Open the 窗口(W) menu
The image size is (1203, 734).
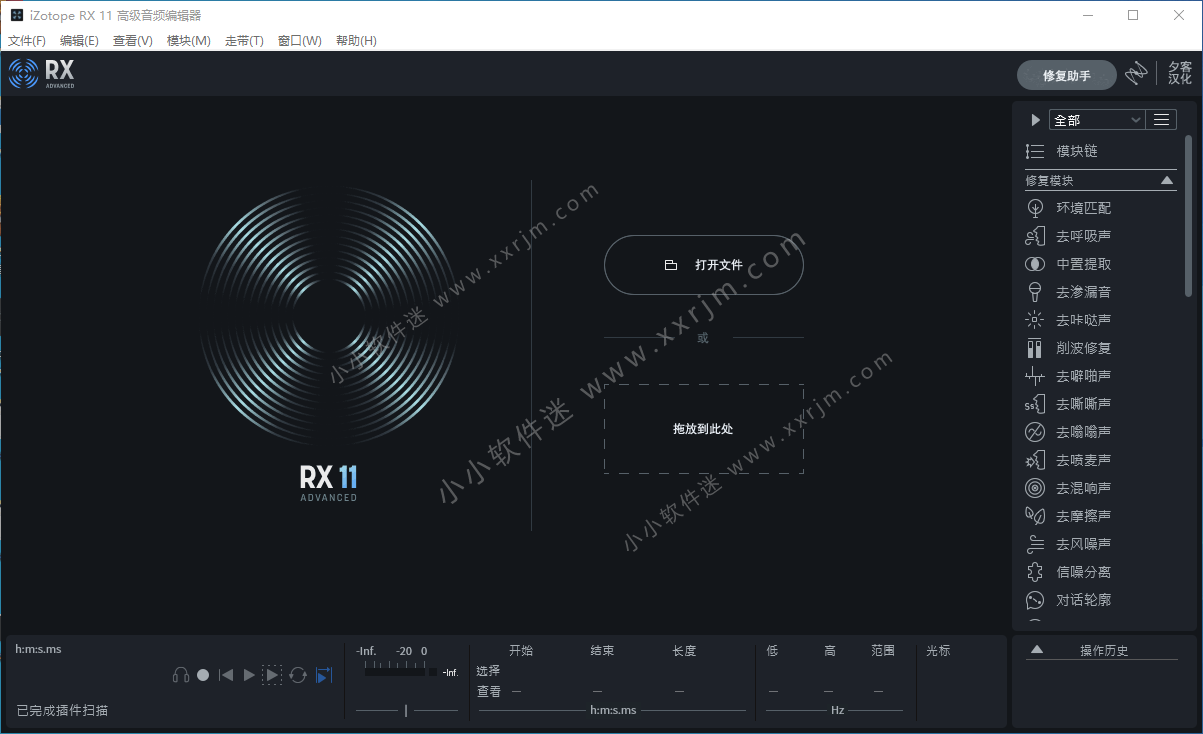[x=300, y=41]
